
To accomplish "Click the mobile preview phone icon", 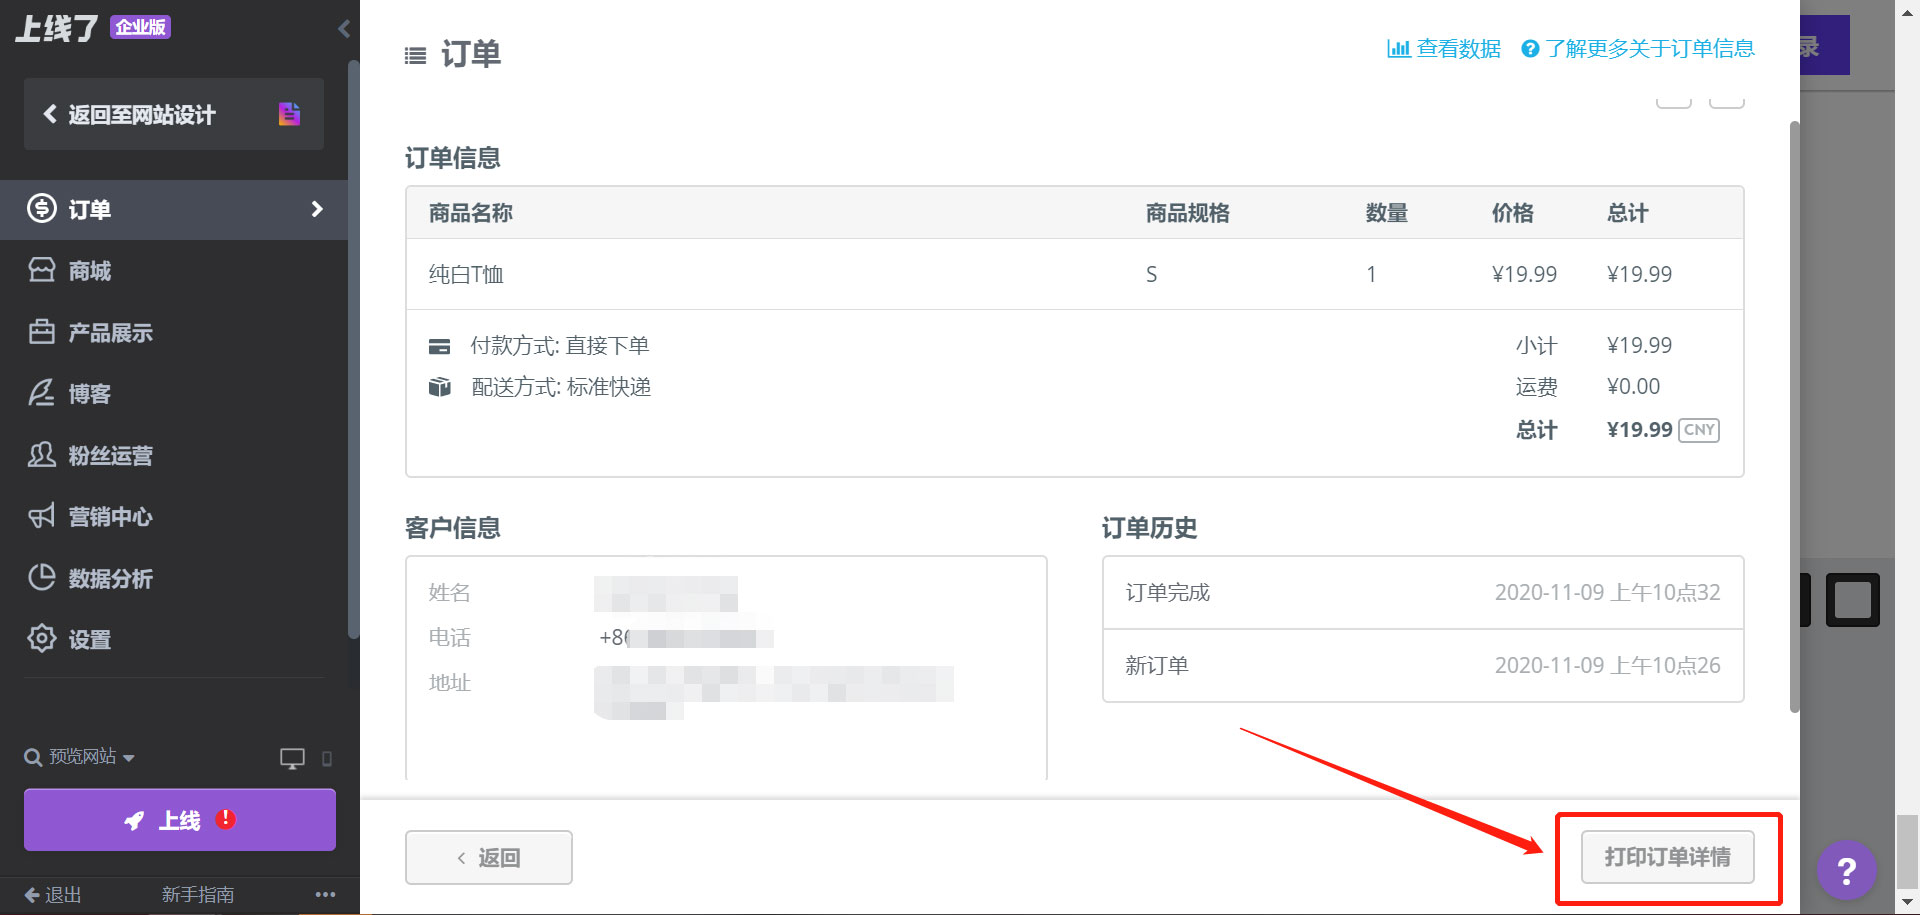I will [x=327, y=759].
